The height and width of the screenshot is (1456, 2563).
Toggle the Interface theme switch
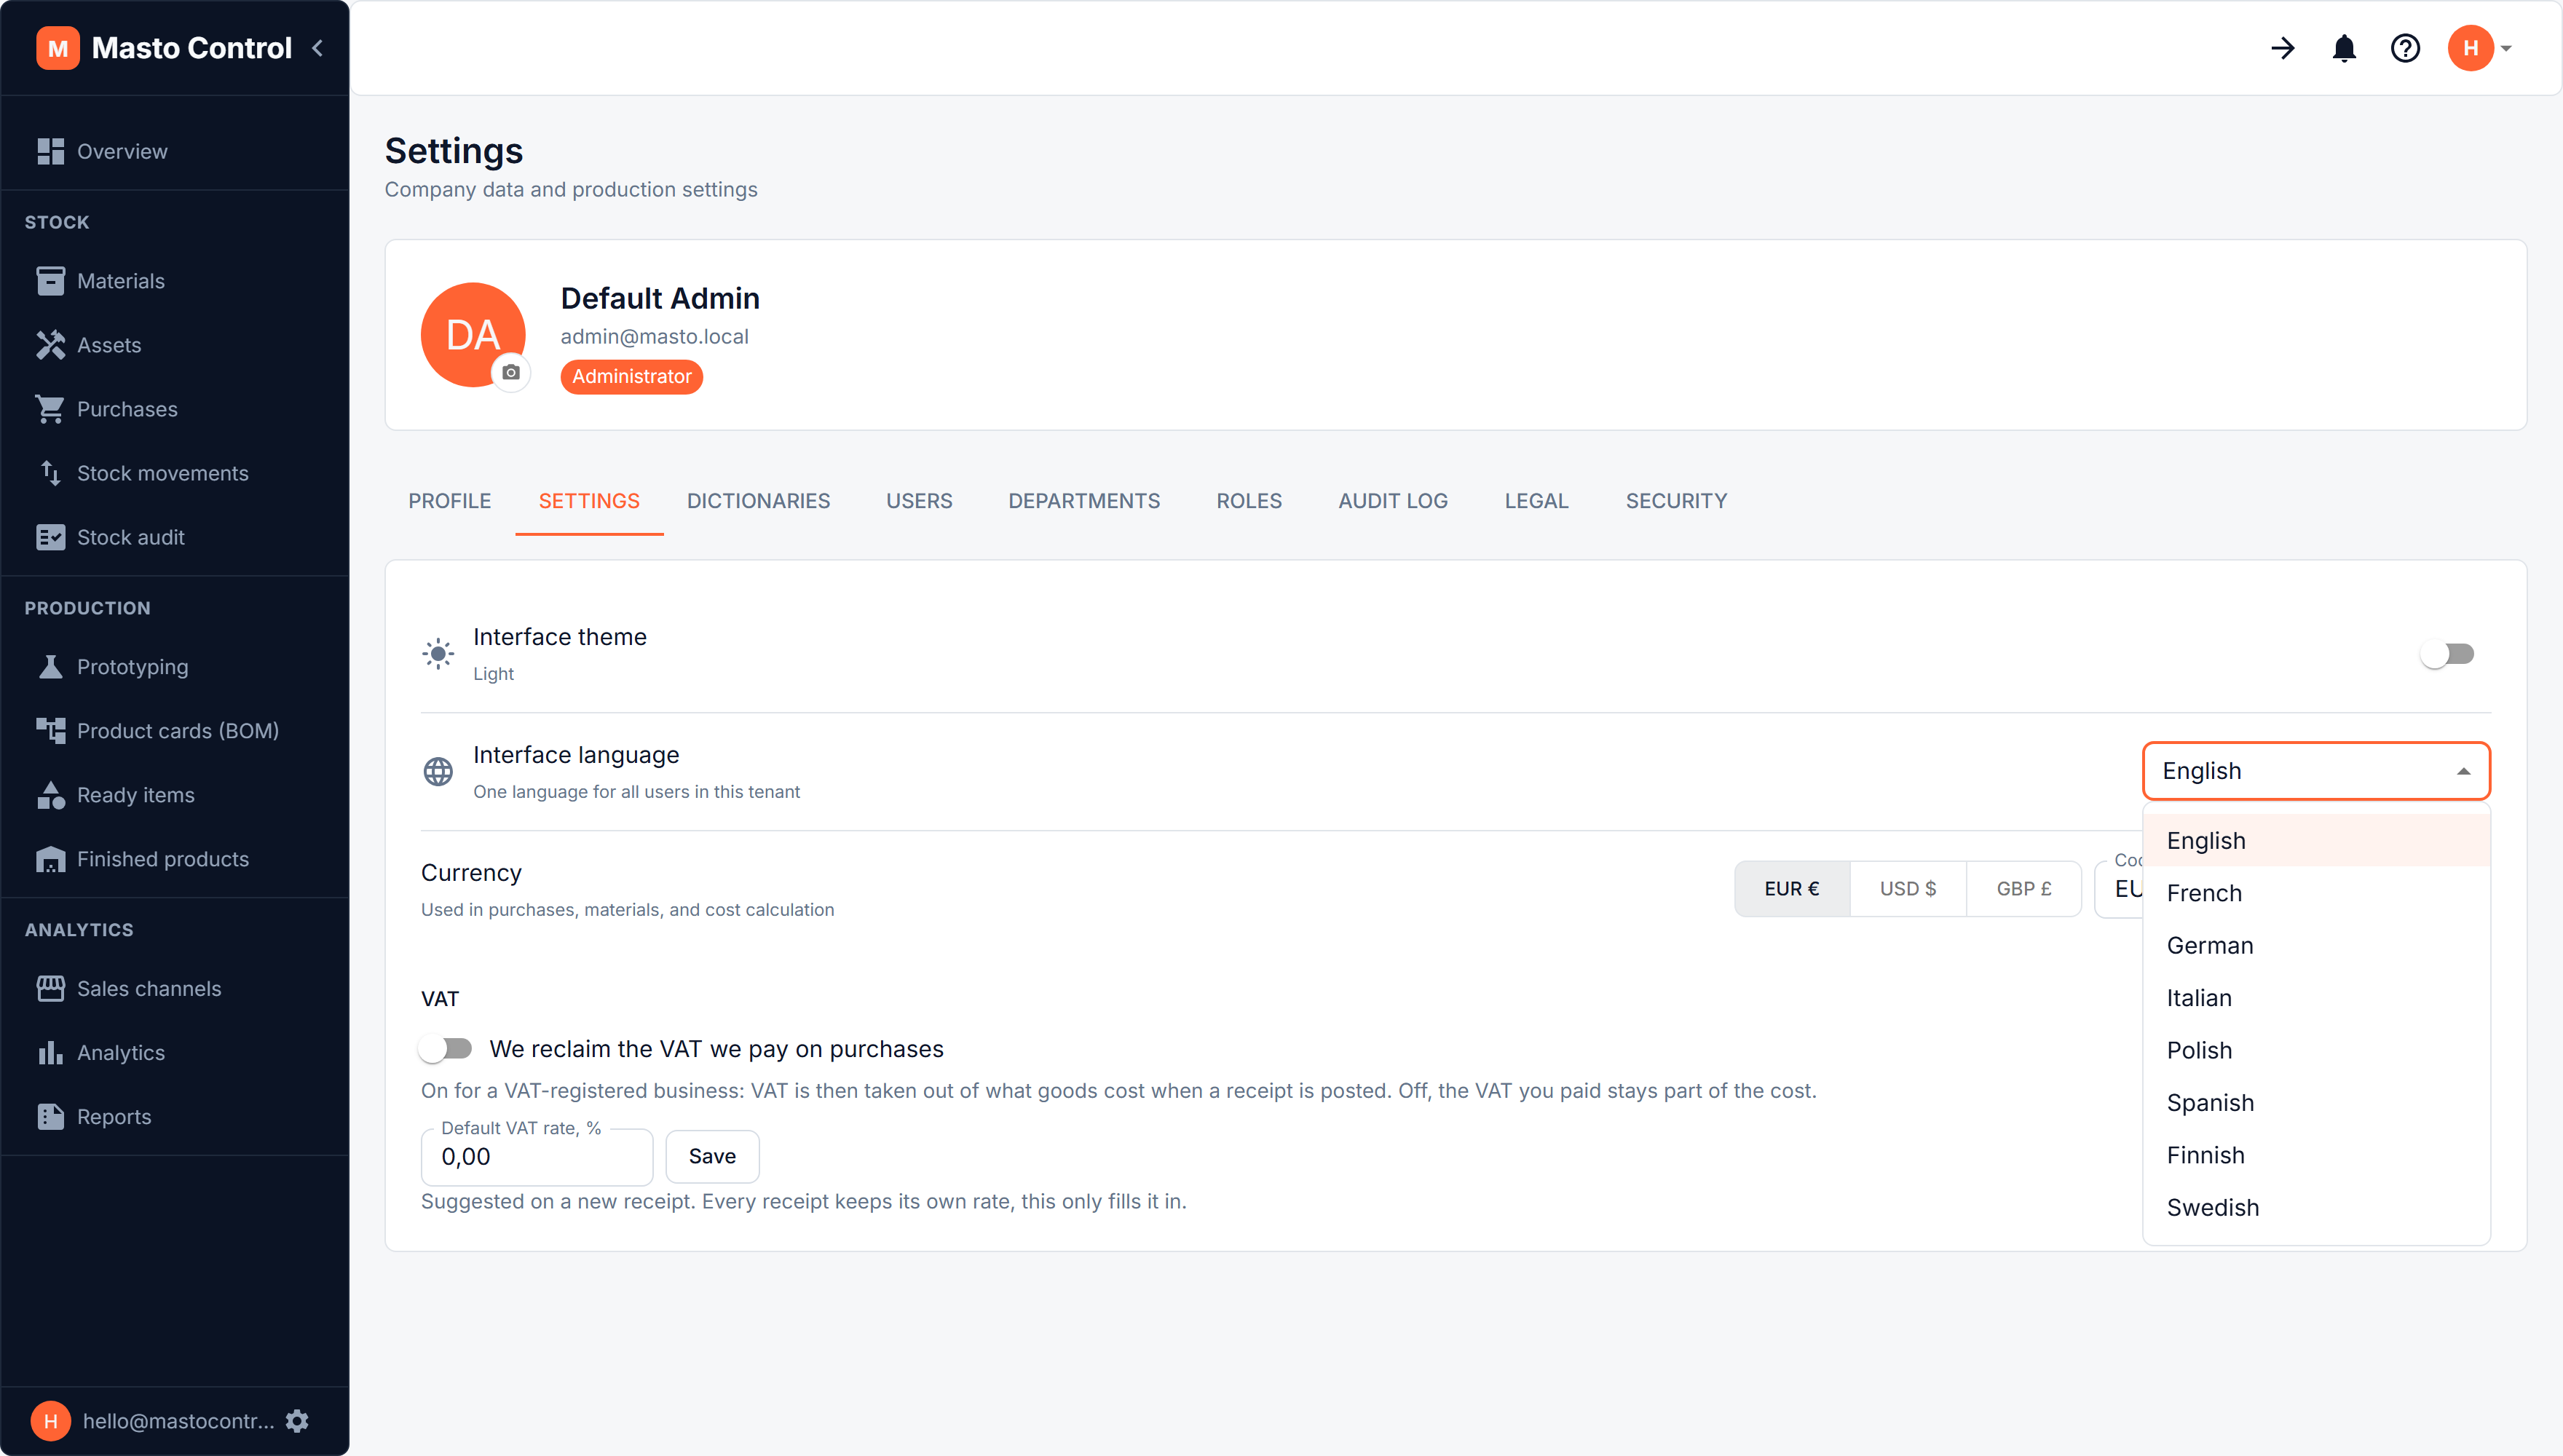point(2446,654)
